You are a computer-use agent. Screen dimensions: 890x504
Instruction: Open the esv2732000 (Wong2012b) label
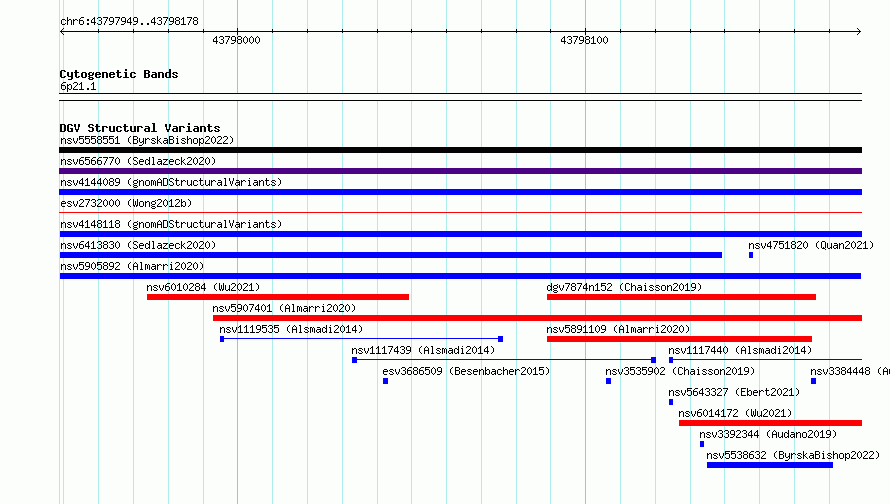126,203
